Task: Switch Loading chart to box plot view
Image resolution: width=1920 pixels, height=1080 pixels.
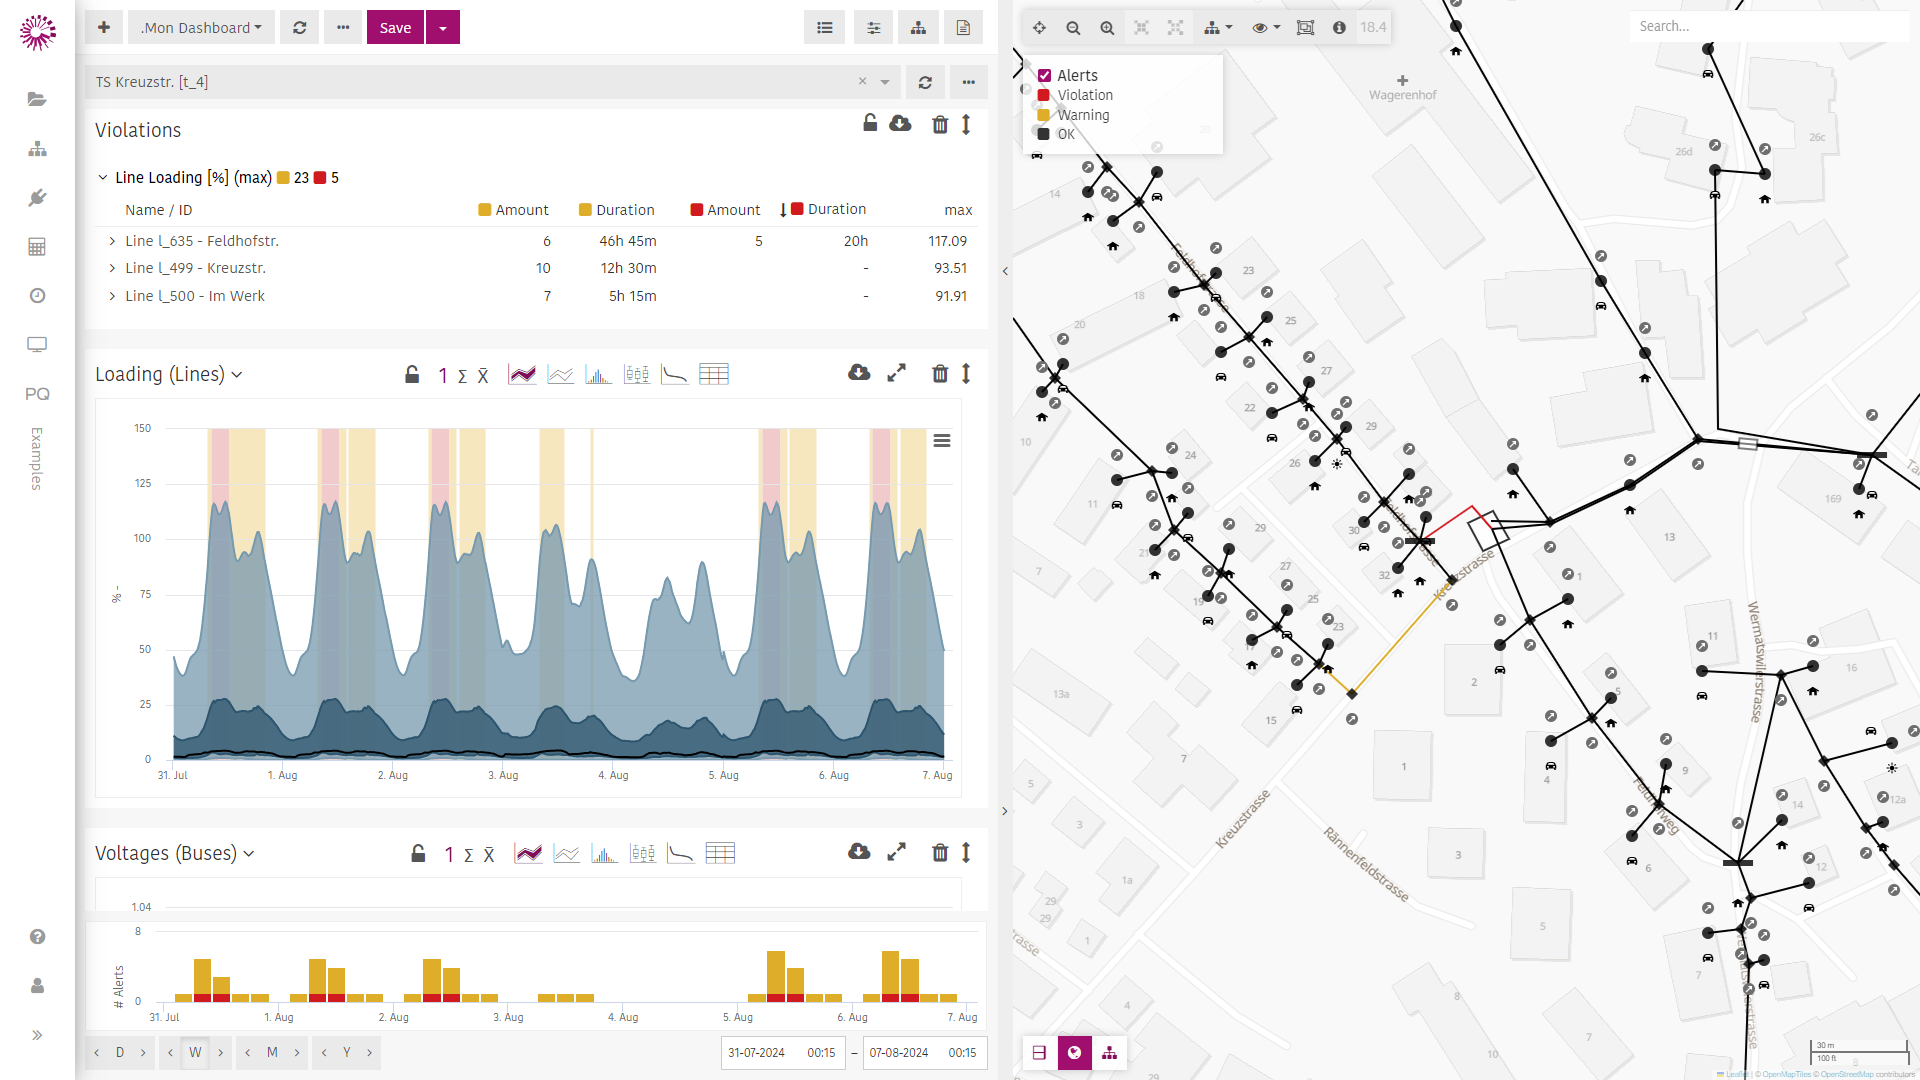Action: coord(637,374)
